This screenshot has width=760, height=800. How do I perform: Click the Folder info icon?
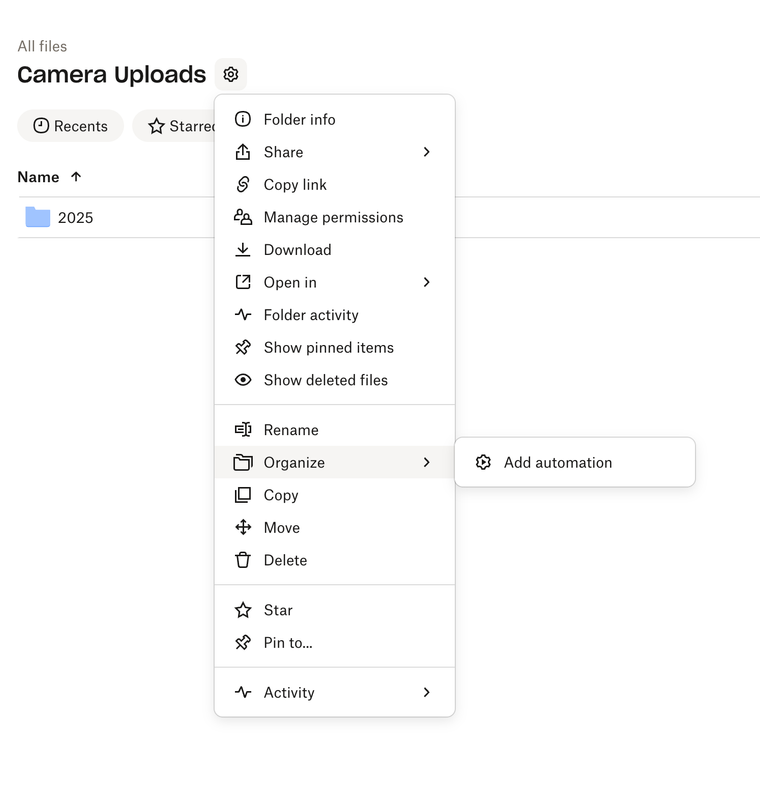point(243,119)
